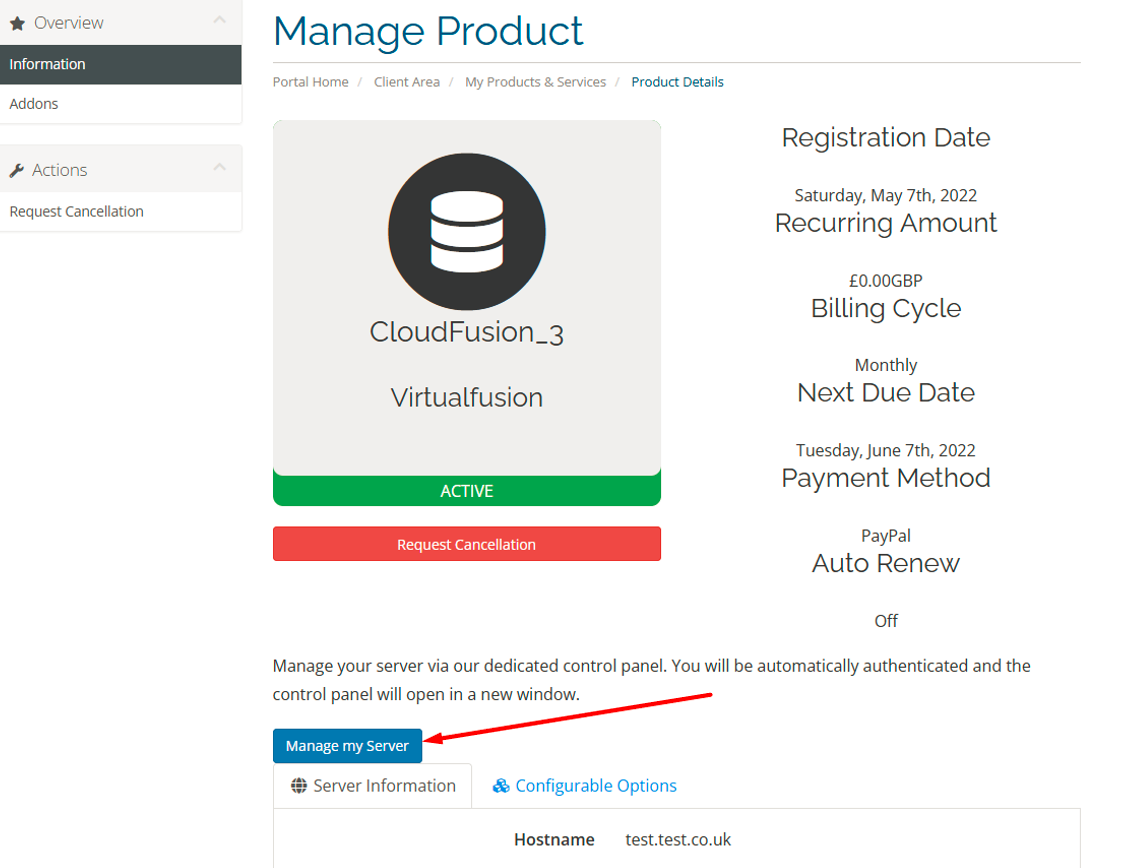Viewport: 1129px width, 868px height.
Task: Click the Off auto renew value
Action: (886, 620)
